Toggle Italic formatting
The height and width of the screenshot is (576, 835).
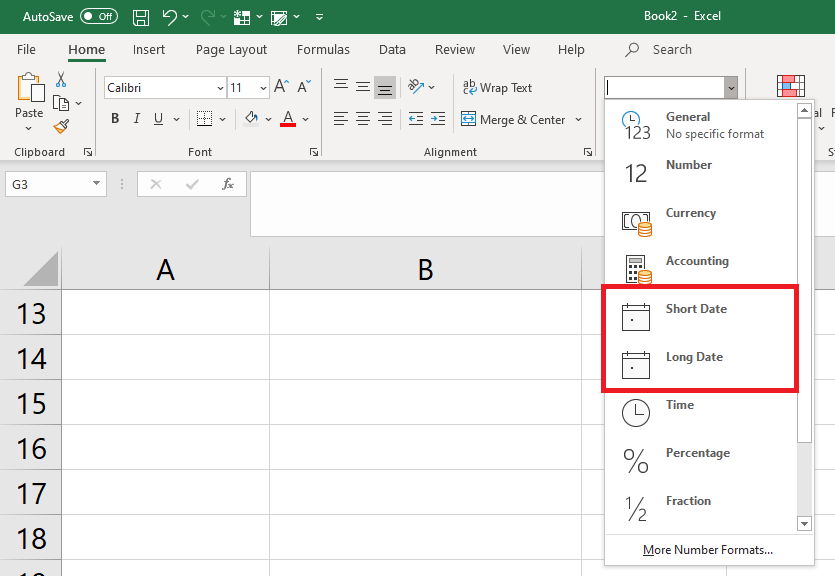pos(137,119)
